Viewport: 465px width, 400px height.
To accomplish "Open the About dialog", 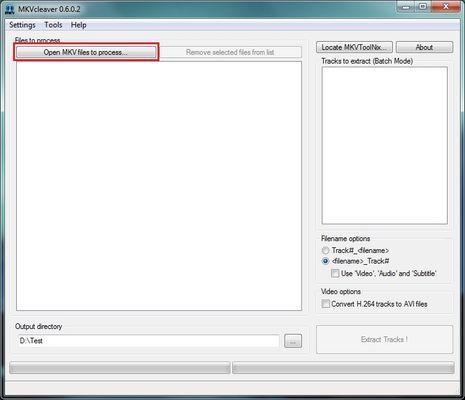I will click(424, 47).
